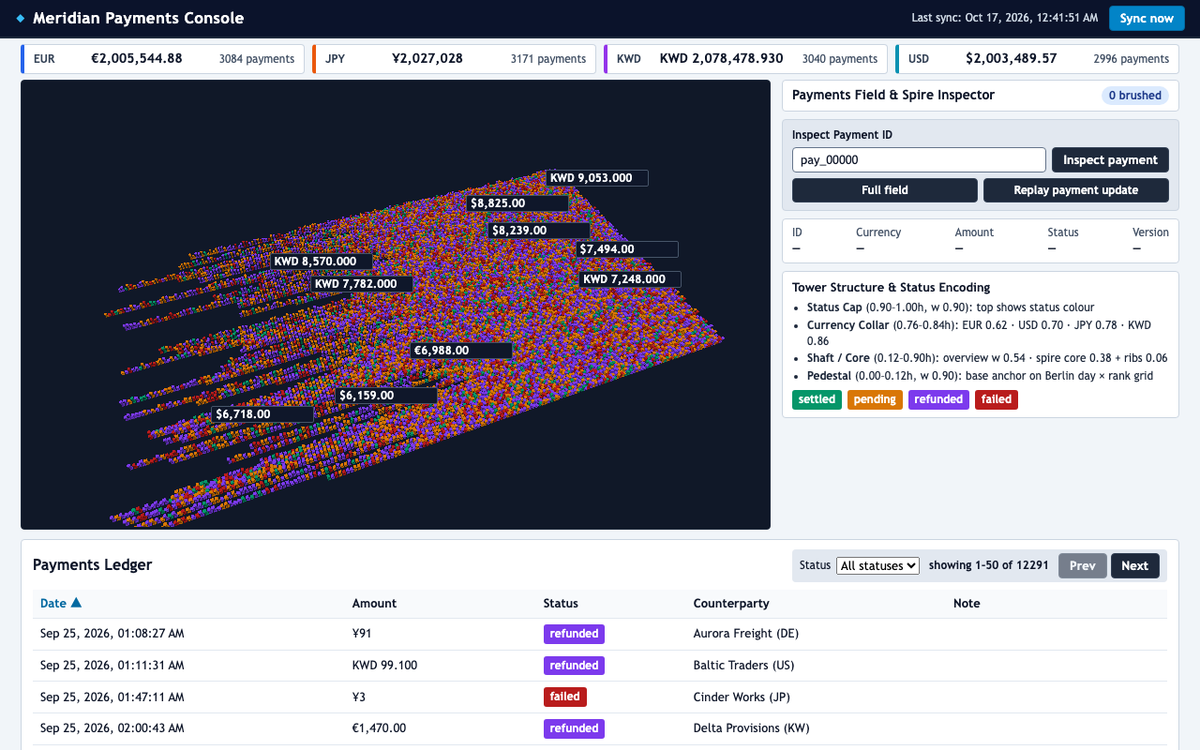Go to the Prev ledger page
1200x750 pixels.
1082,566
